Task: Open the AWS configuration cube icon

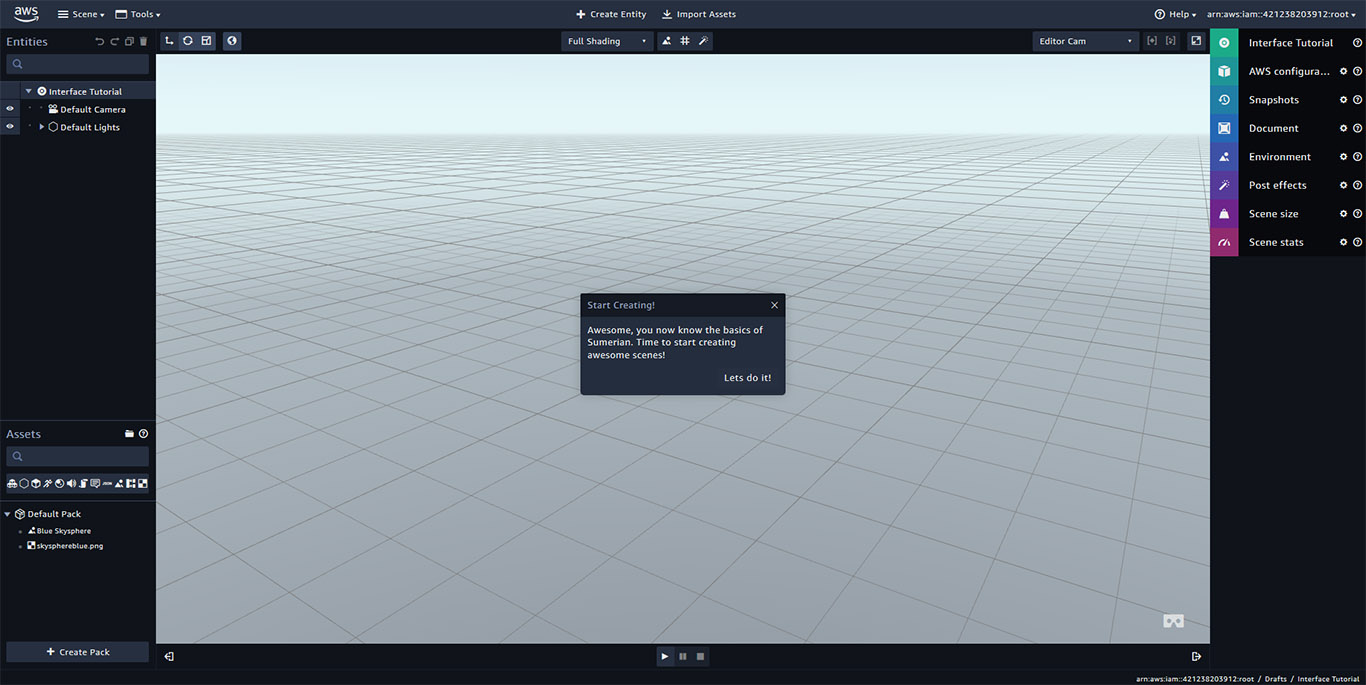Action: [x=1224, y=71]
